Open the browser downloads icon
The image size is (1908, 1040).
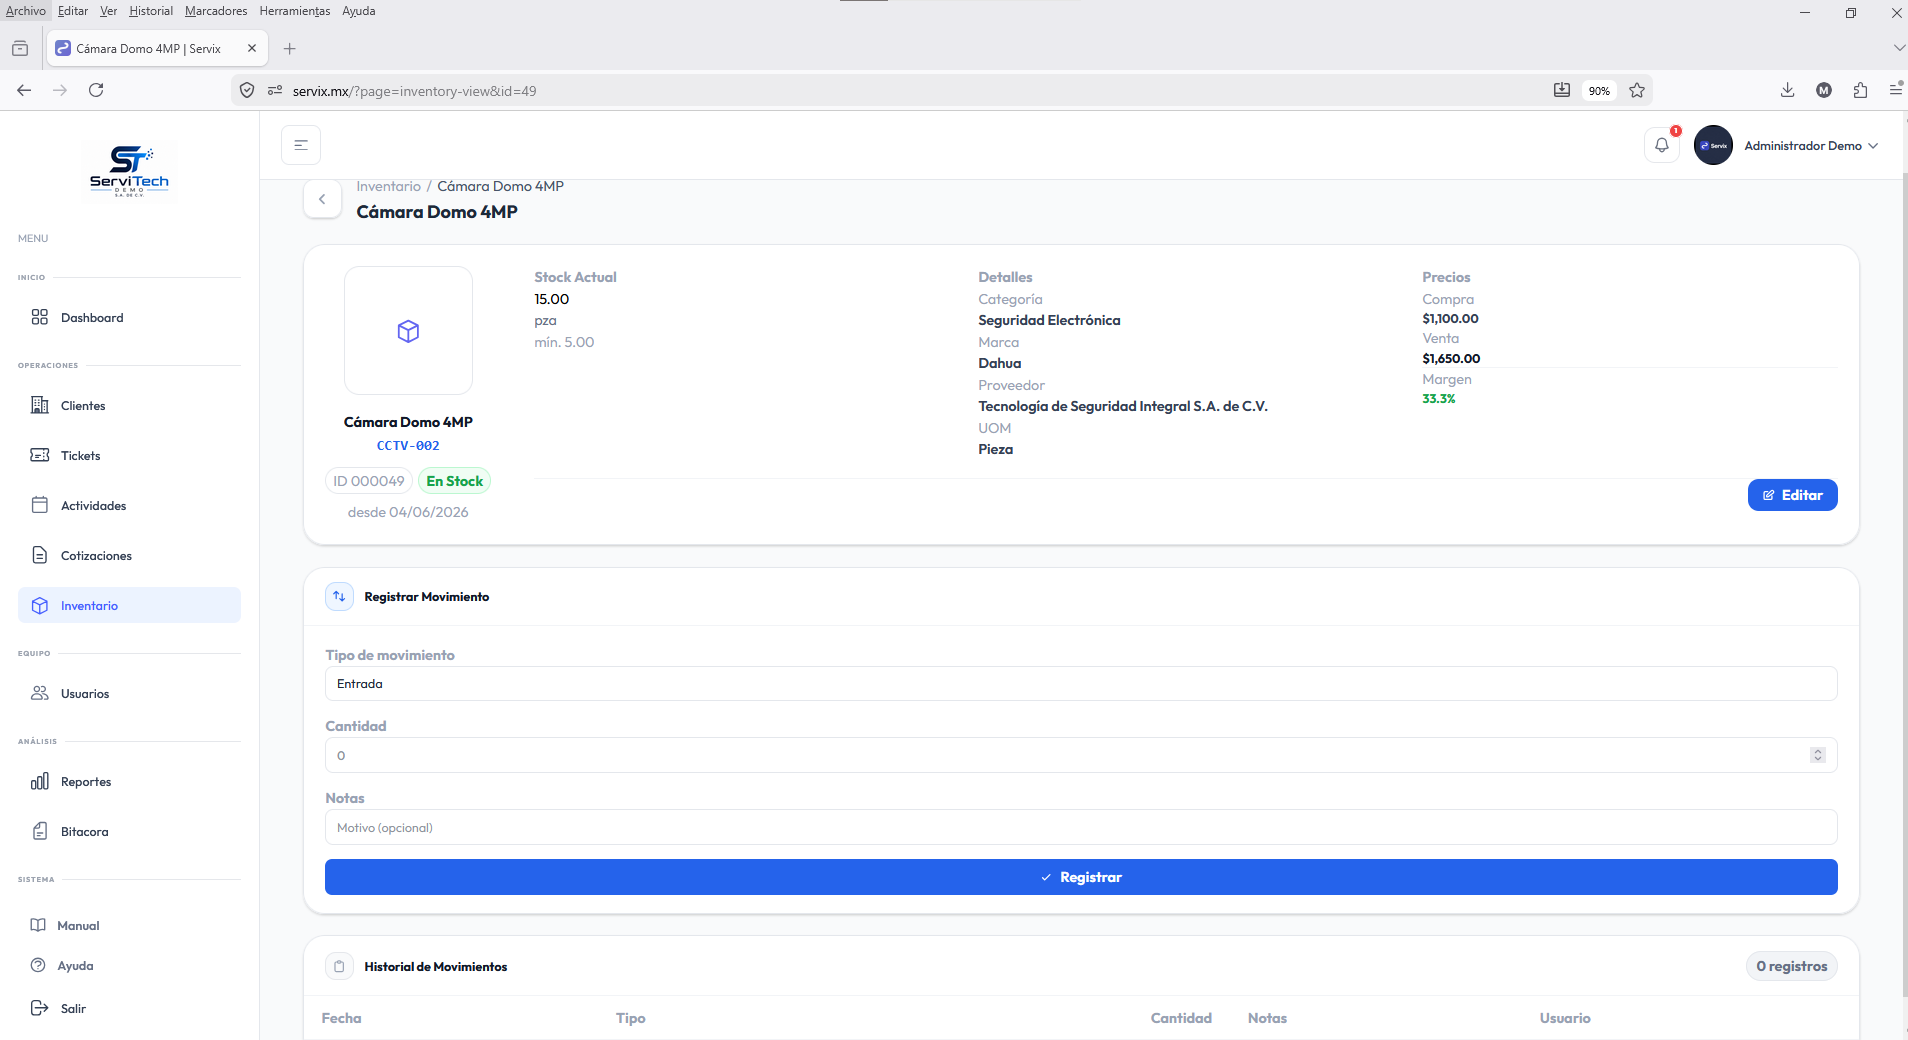[1787, 90]
